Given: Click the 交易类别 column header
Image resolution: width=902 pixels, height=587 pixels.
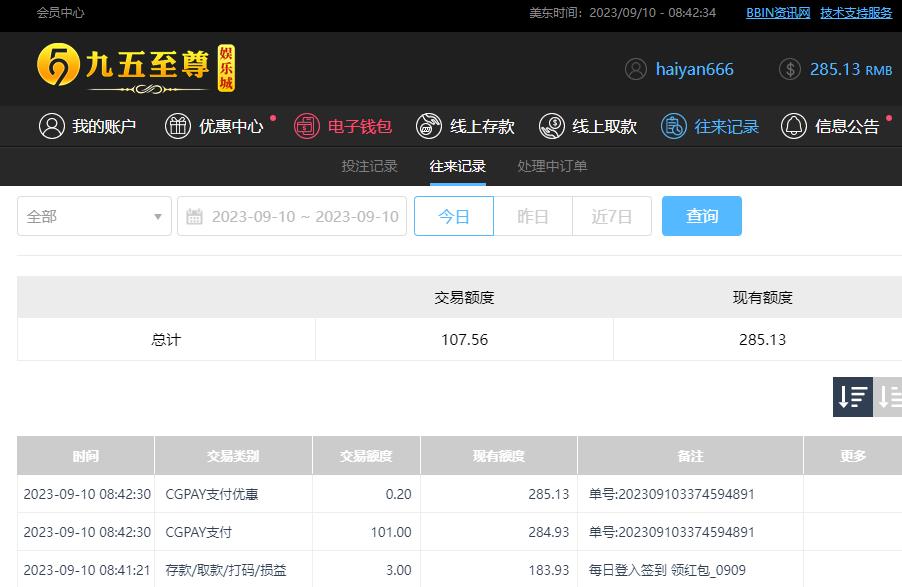Looking at the screenshot, I should click(x=233, y=456).
